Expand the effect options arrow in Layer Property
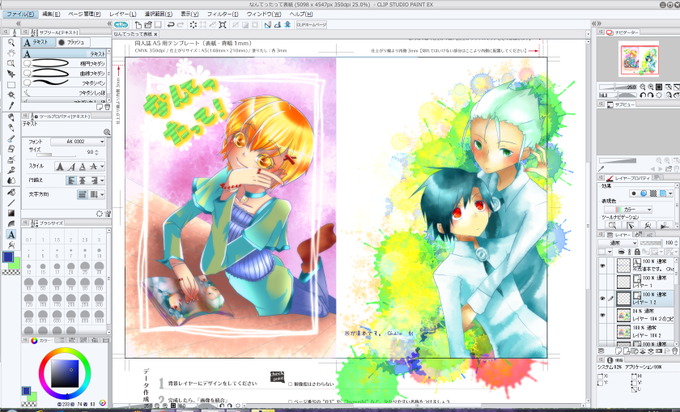 click(671, 193)
